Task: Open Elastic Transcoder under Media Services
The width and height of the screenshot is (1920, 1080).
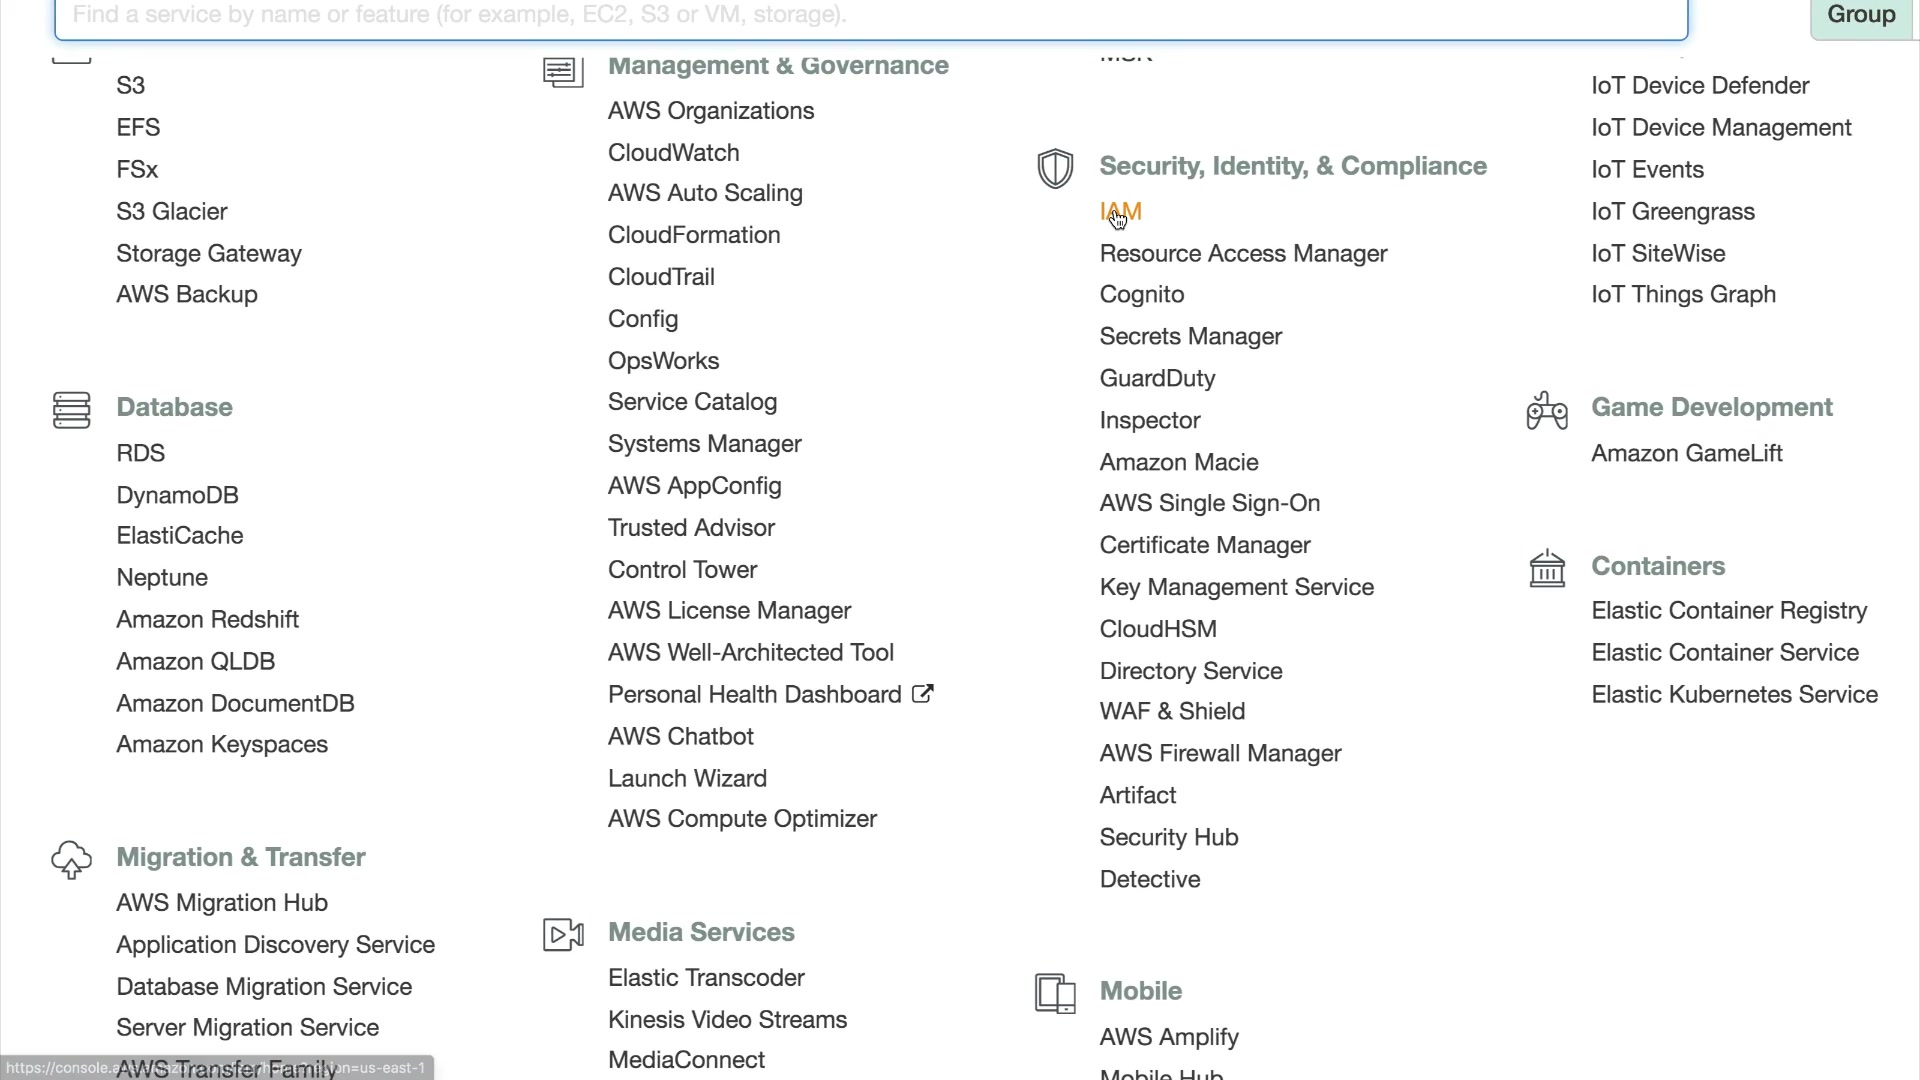Action: tap(706, 978)
